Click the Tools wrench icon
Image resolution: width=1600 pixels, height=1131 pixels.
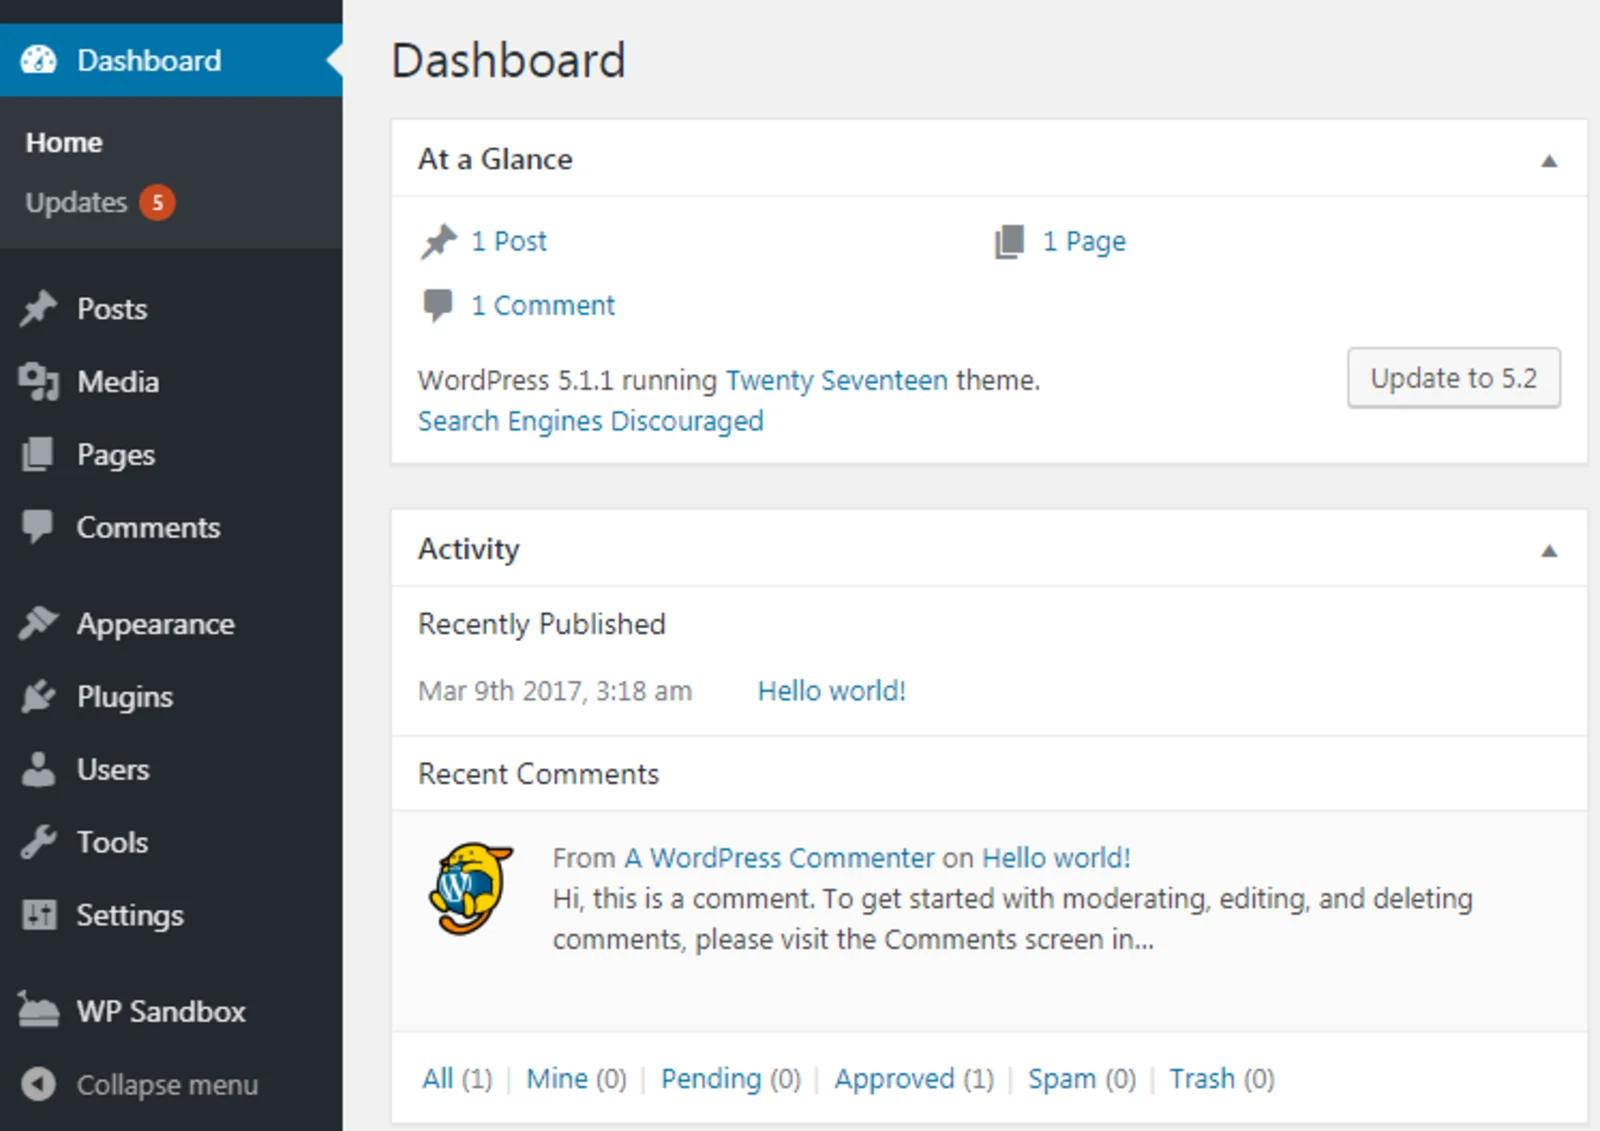tap(39, 843)
